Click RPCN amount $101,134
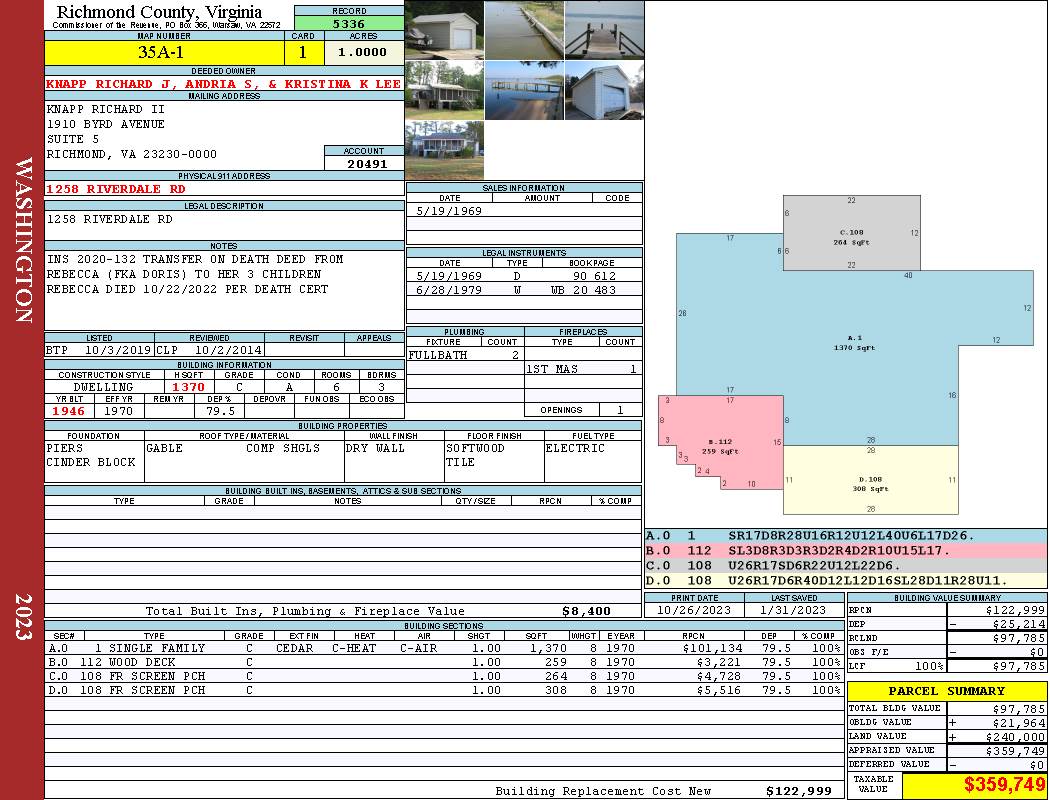 click(x=712, y=648)
